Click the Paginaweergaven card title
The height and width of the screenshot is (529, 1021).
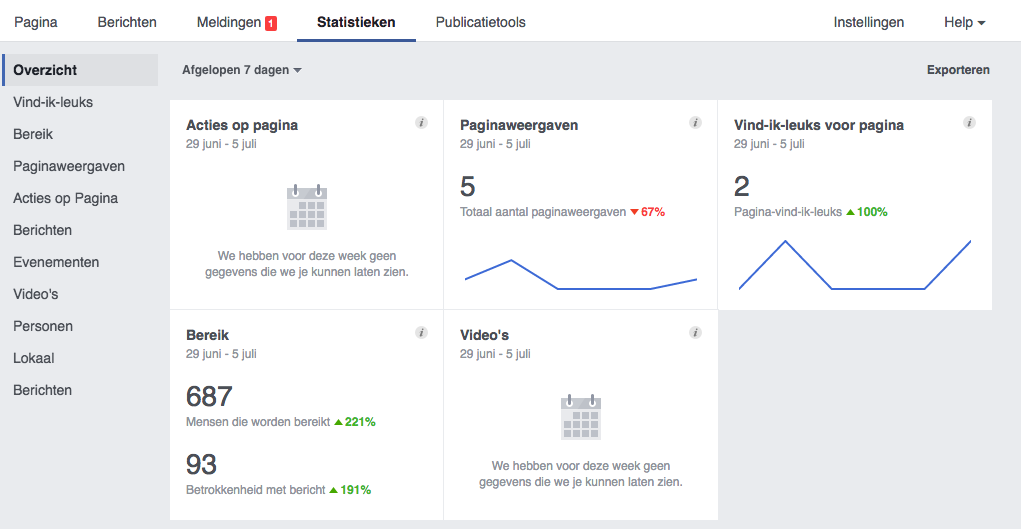(x=519, y=125)
